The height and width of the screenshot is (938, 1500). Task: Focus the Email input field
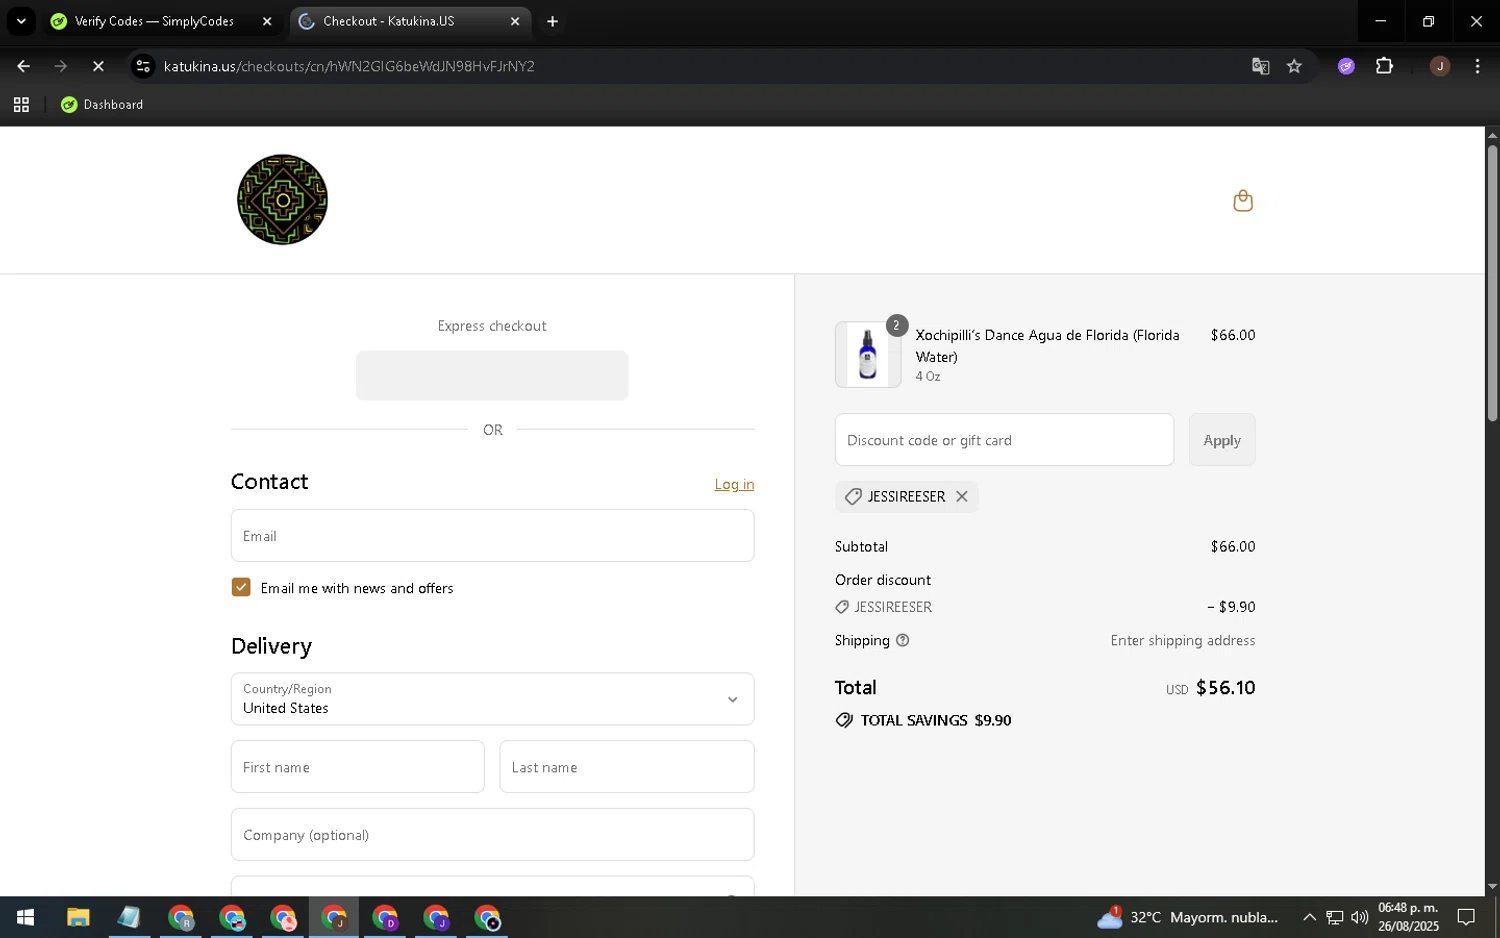(x=492, y=536)
